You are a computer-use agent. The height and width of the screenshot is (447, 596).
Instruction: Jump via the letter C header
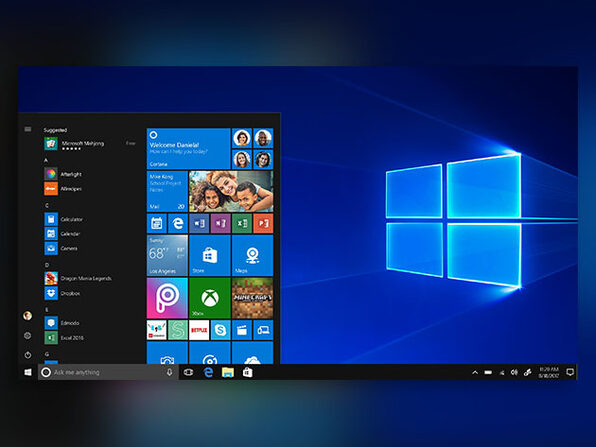46,205
